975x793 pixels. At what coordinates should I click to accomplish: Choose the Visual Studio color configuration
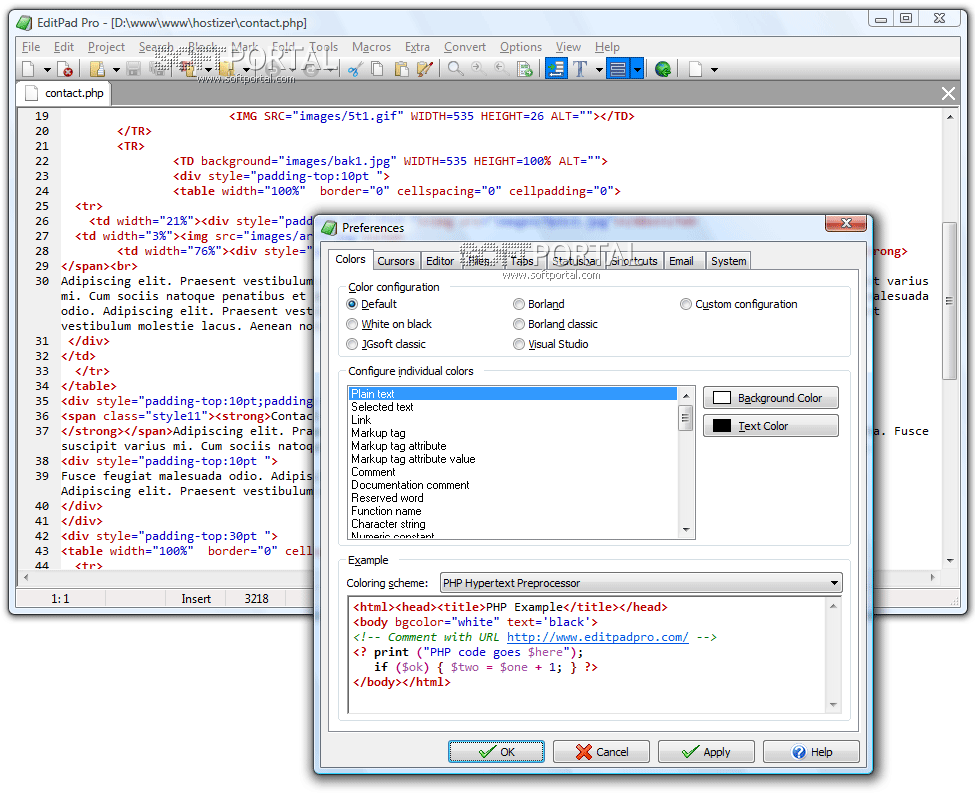coord(519,344)
